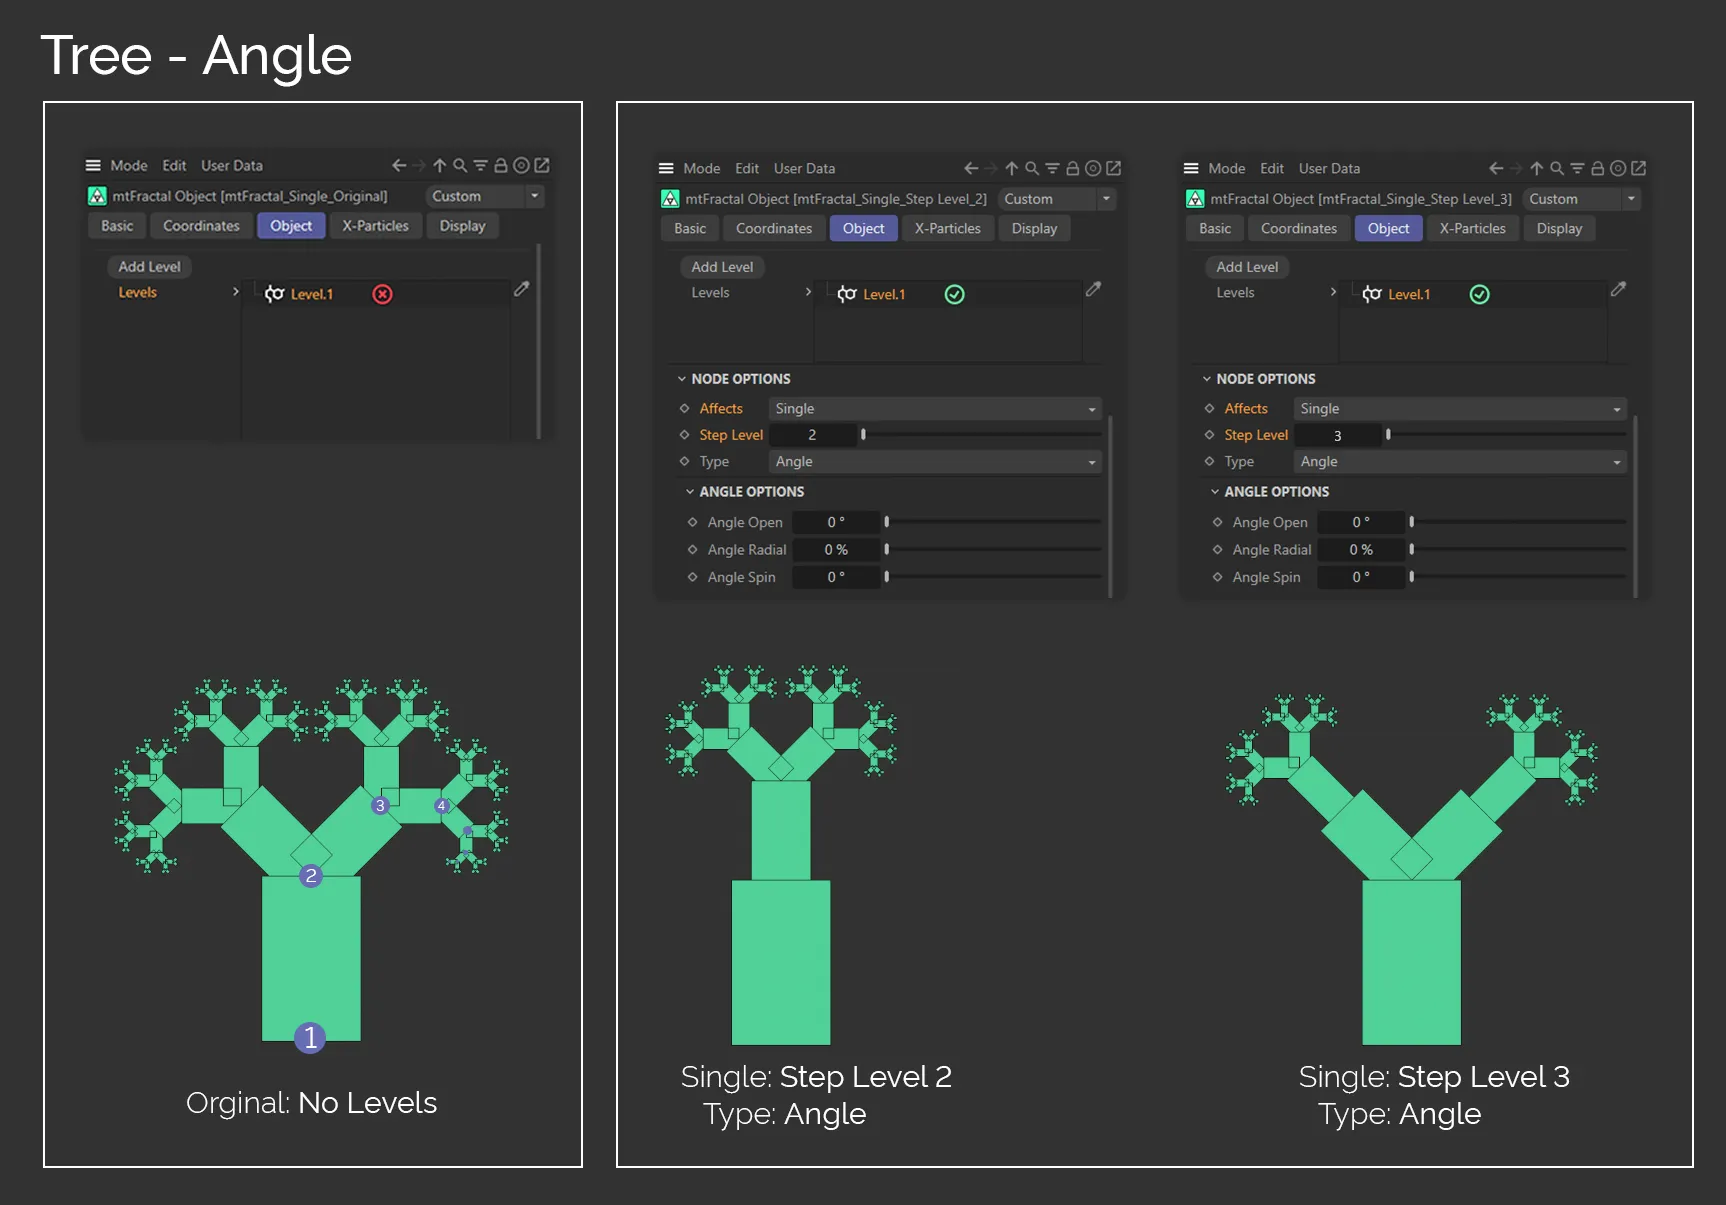Switch to the Coordinates tab in the Original panel
1726x1205 pixels.
201,226
